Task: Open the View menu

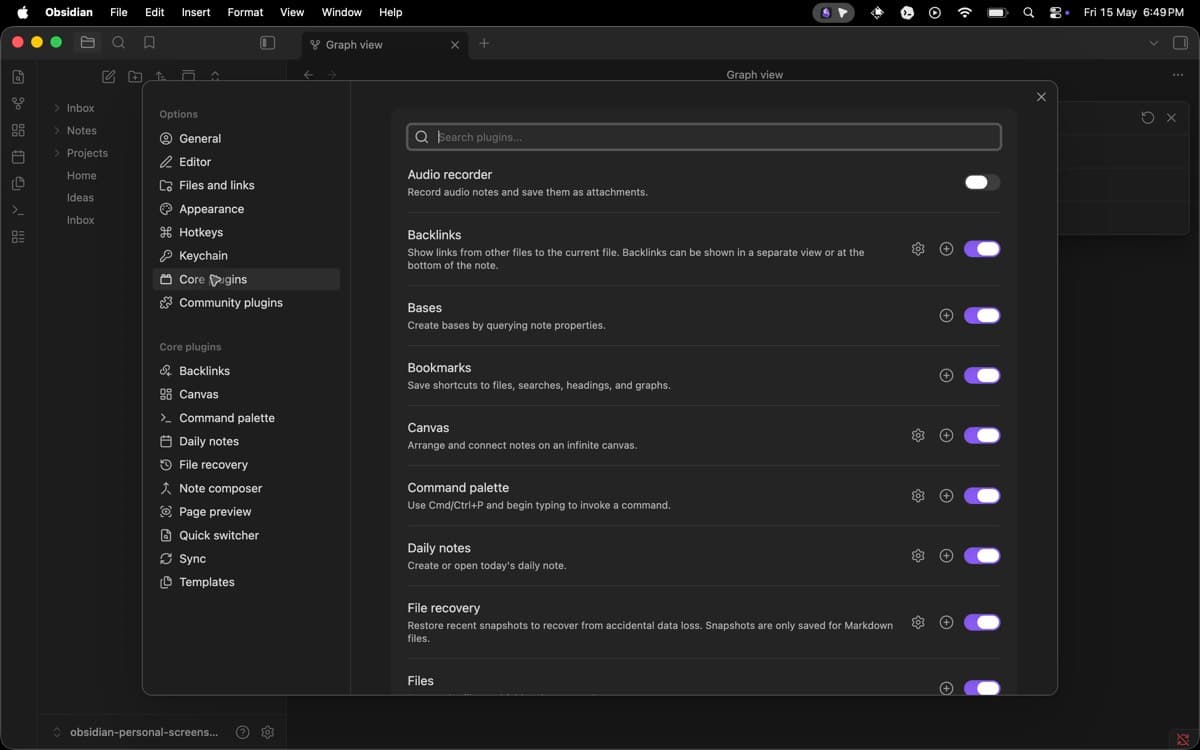Action: tap(292, 12)
